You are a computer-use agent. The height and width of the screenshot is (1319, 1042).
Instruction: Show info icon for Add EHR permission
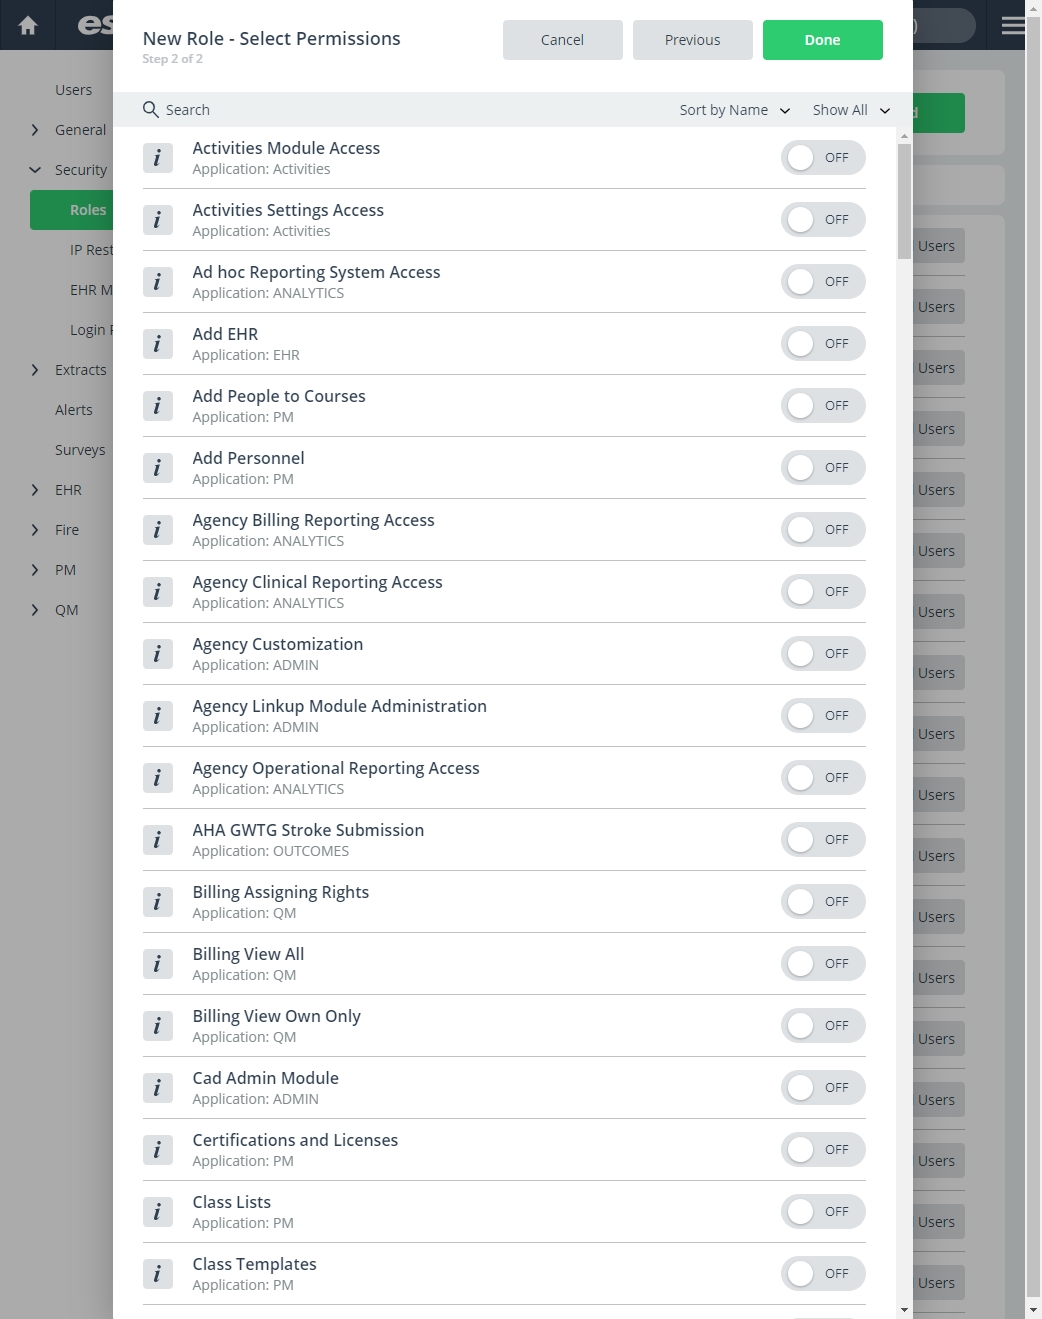tap(157, 344)
